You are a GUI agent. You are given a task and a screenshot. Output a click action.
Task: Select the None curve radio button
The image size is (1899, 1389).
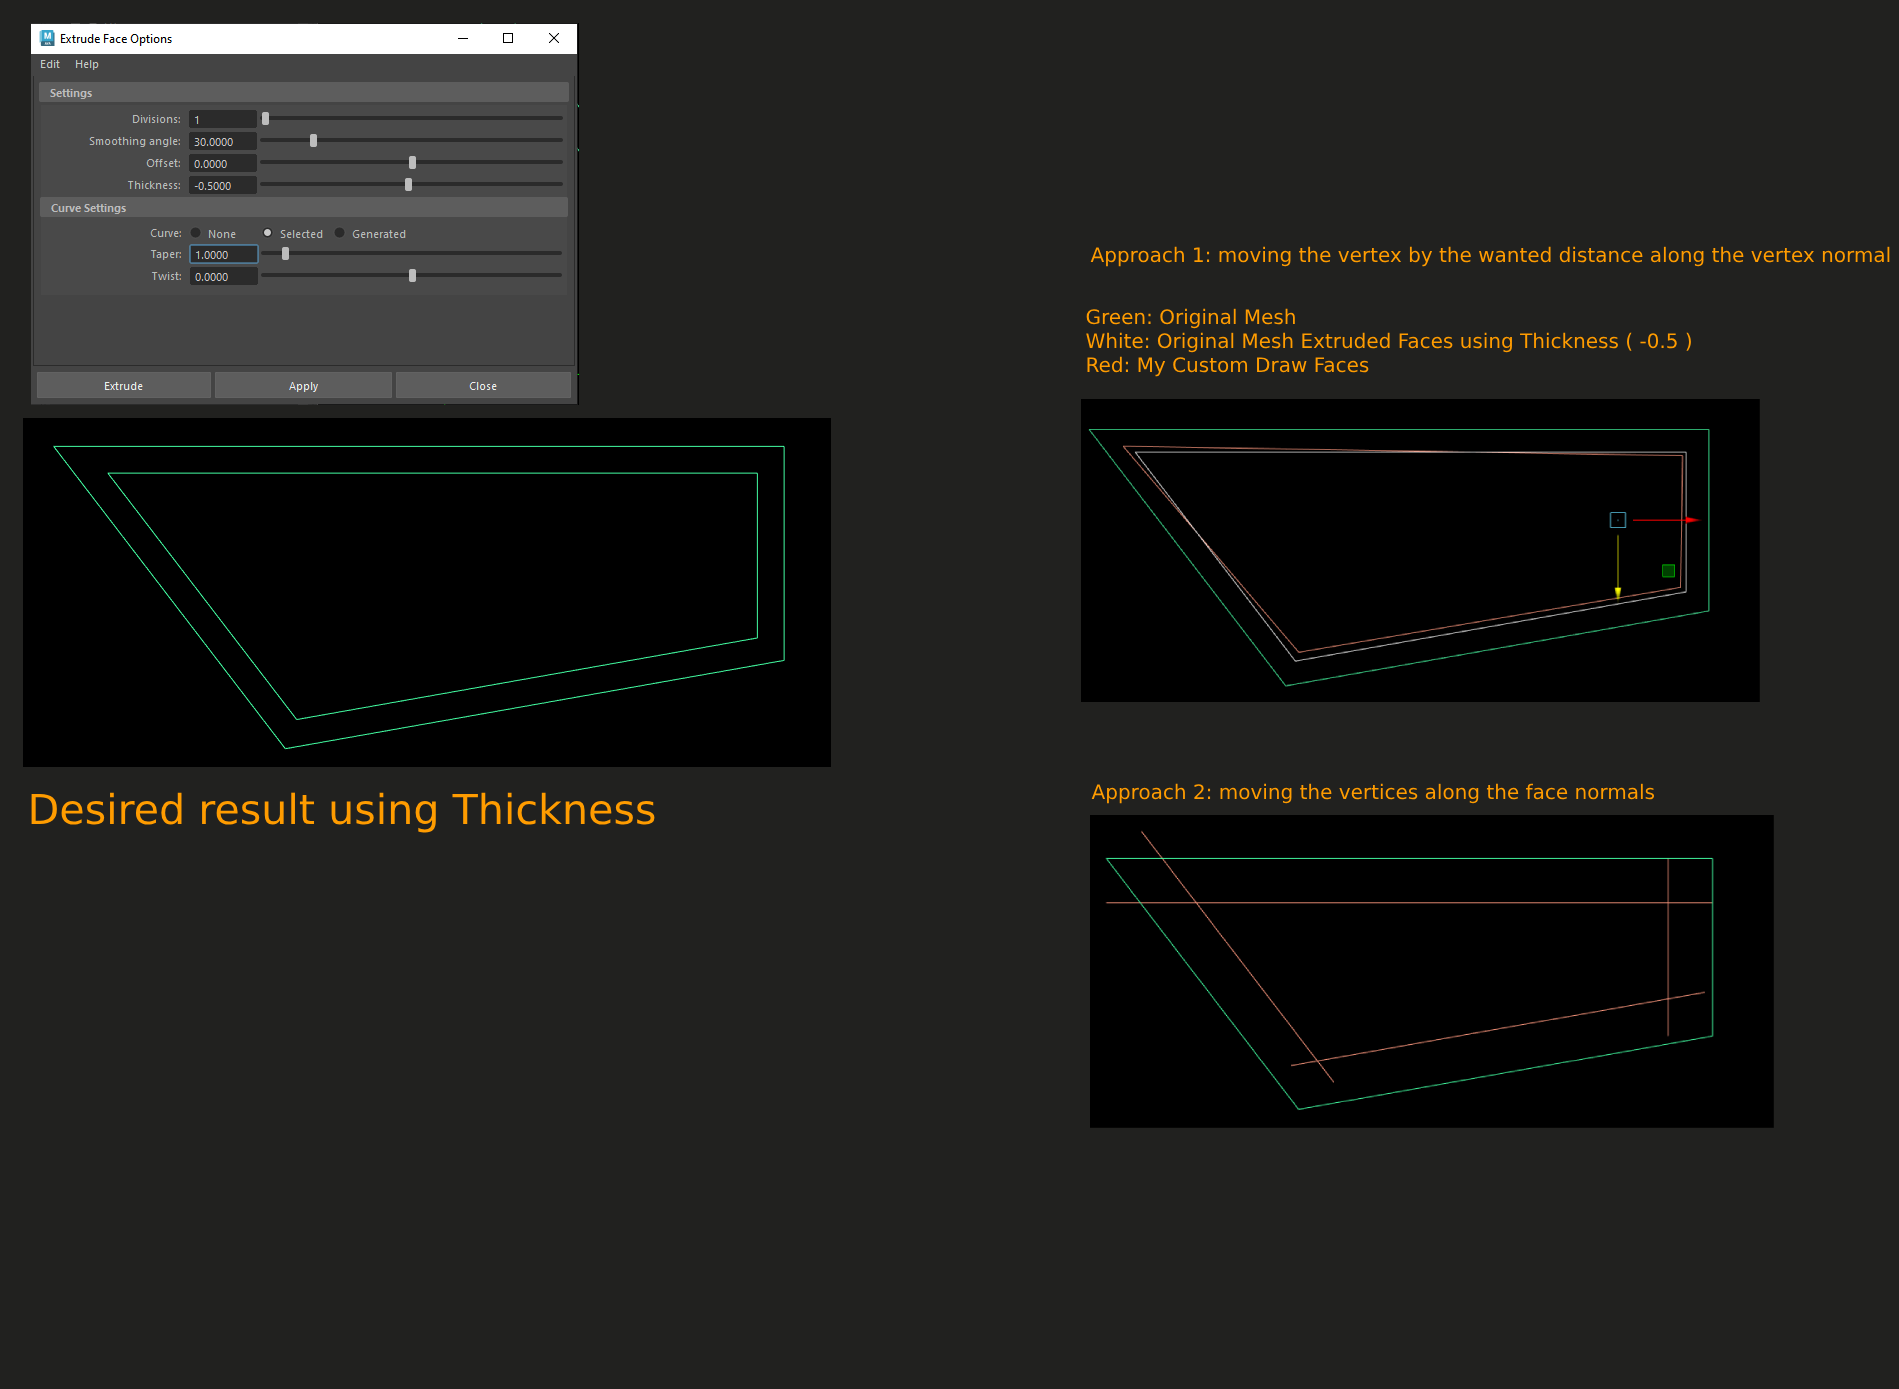point(196,233)
